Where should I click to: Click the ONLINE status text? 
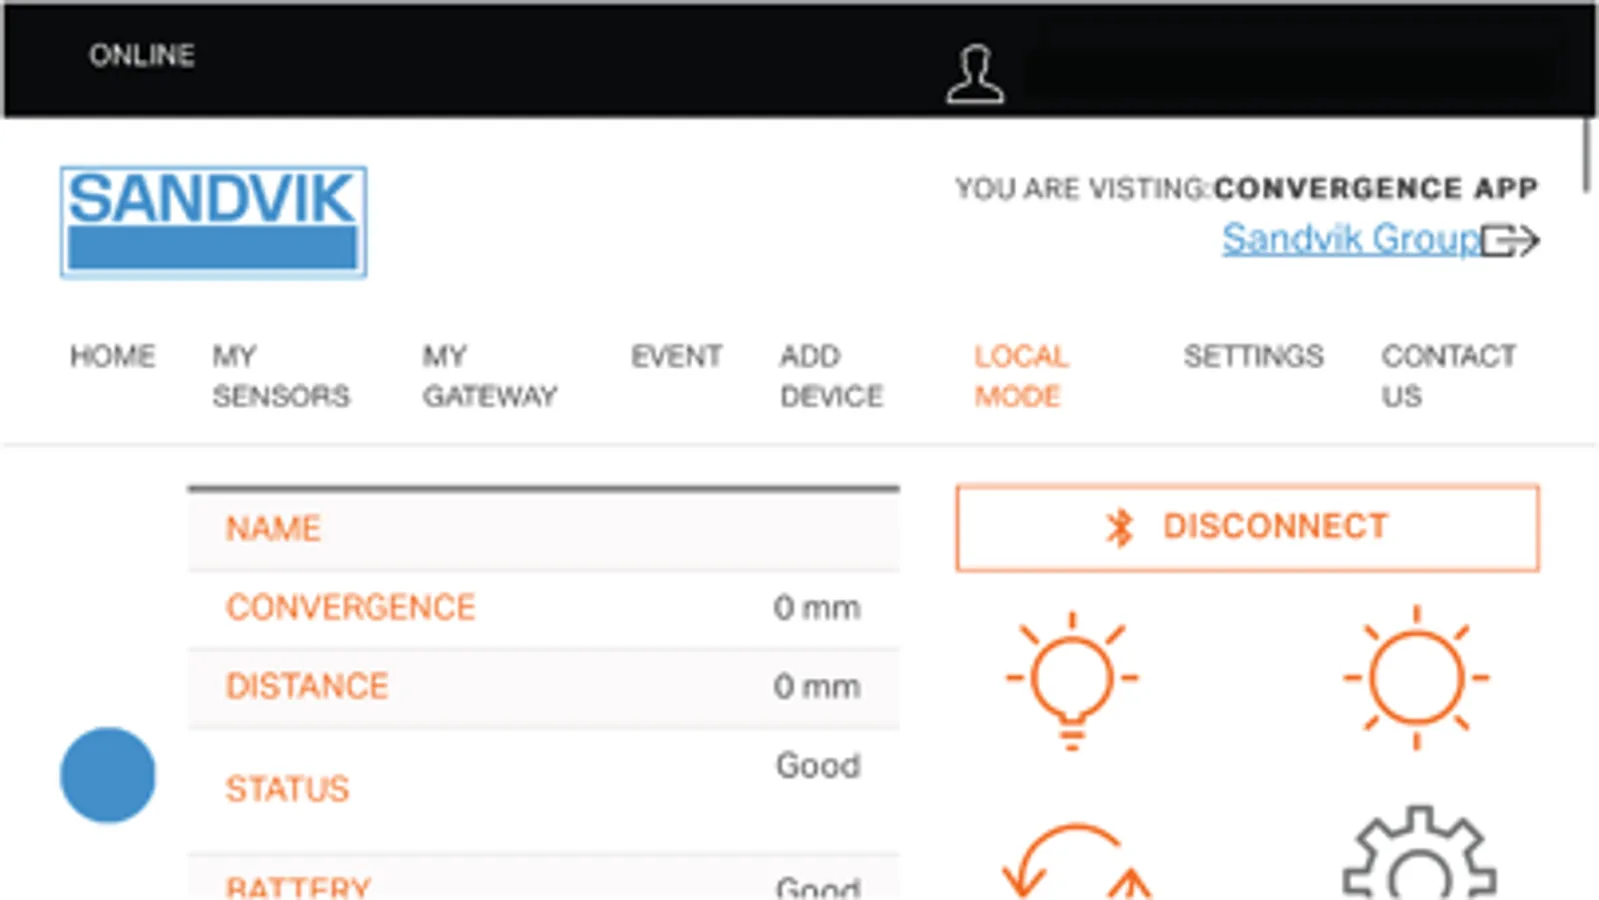pos(142,55)
